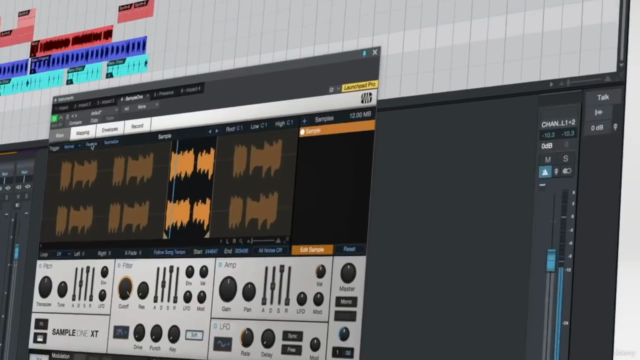Click the Amp Pan knob
Viewport: 640px width, 360px height.
tap(249, 292)
